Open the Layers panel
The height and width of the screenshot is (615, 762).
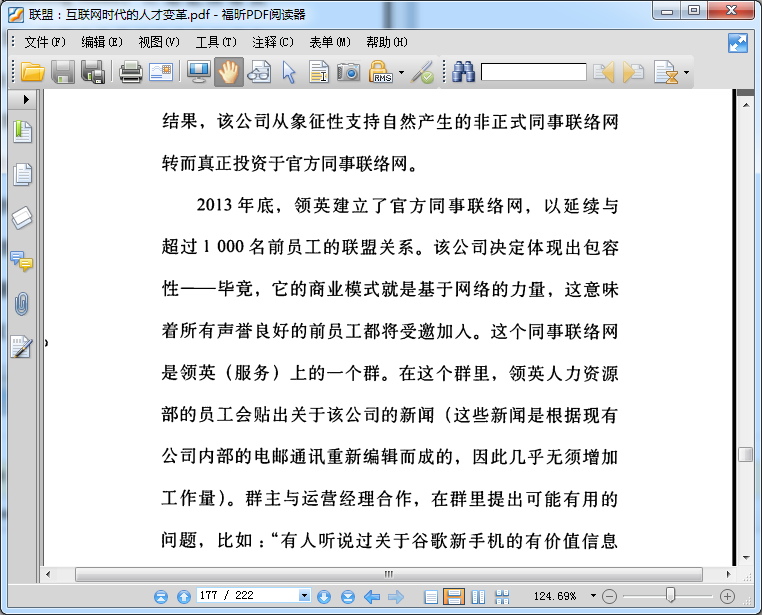(x=22, y=218)
